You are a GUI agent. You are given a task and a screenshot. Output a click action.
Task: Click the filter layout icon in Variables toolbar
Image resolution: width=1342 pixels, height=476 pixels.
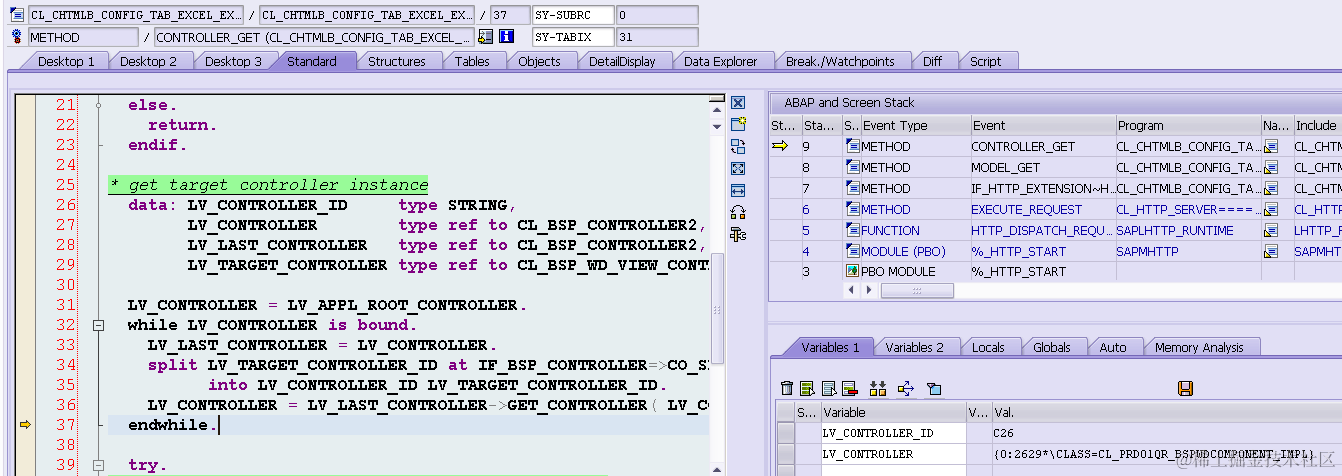(x=934, y=388)
